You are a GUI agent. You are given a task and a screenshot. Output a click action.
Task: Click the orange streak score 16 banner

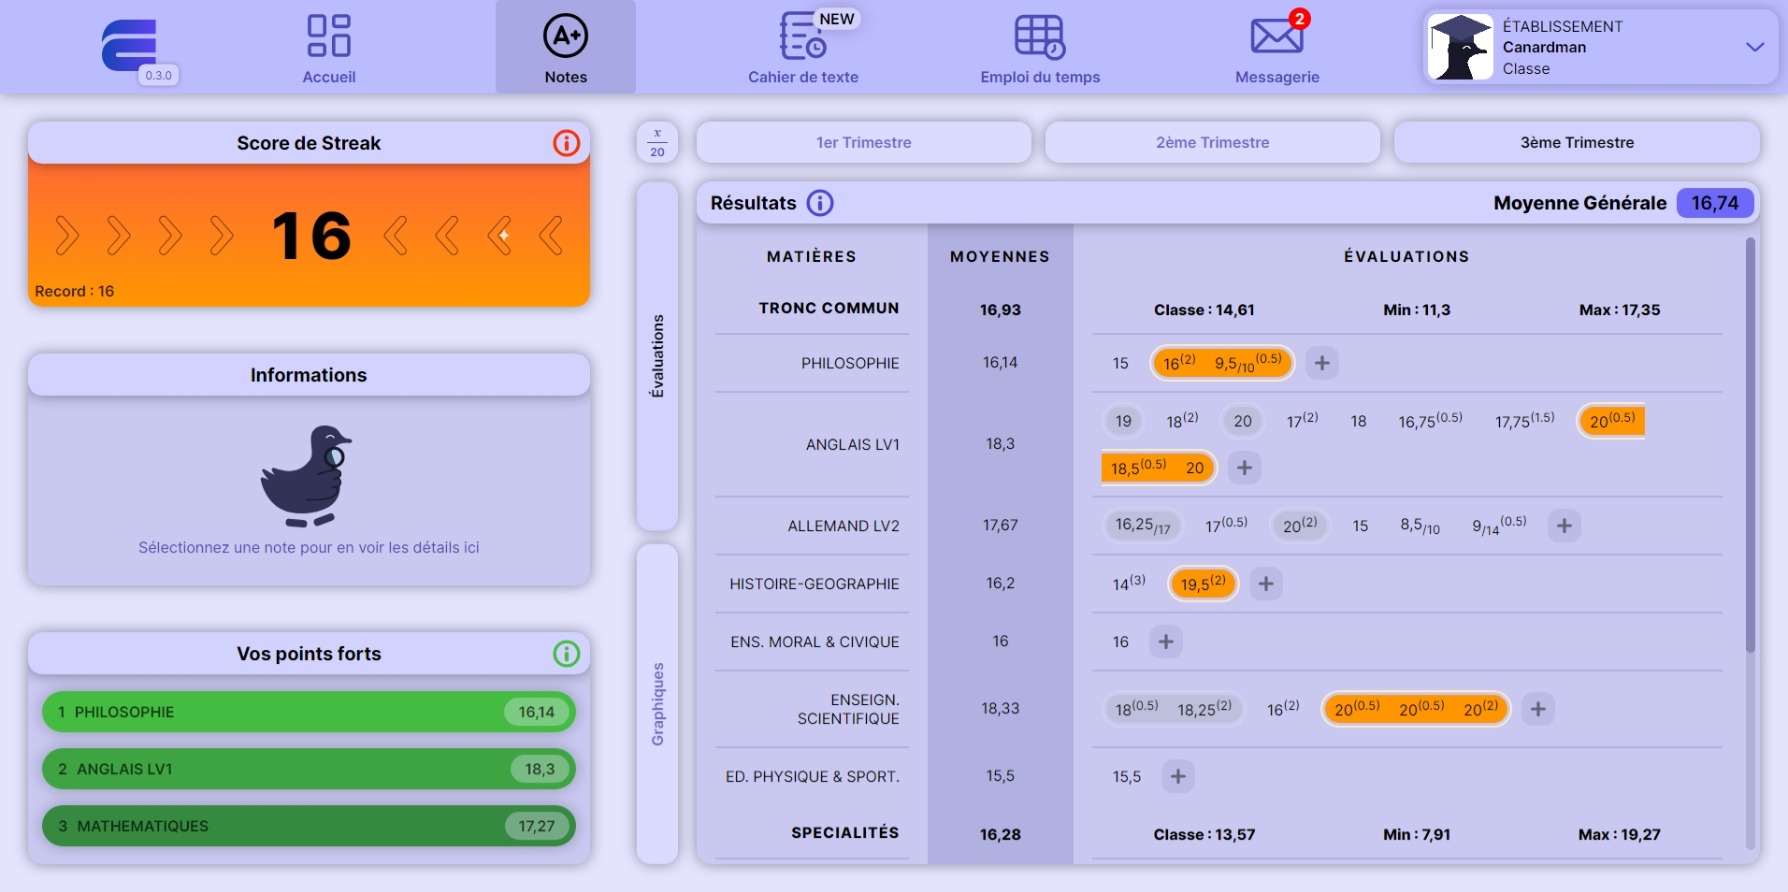click(309, 236)
